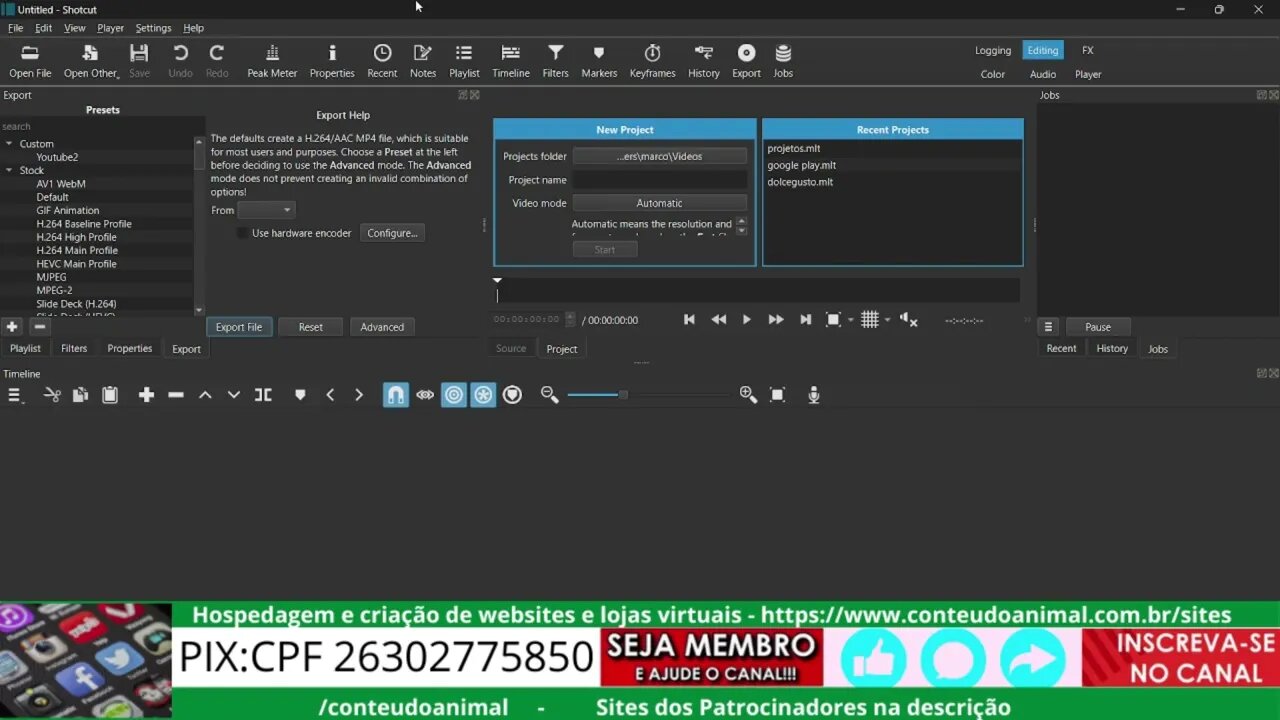Switch to the Filters tab

tap(74, 349)
